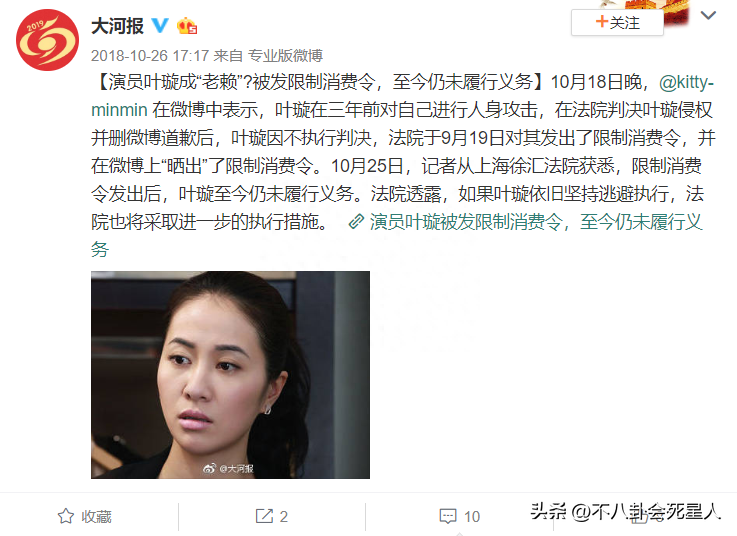Click the gold crown membership badge
The height and width of the screenshot is (536, 737).
tap(187, 26)
